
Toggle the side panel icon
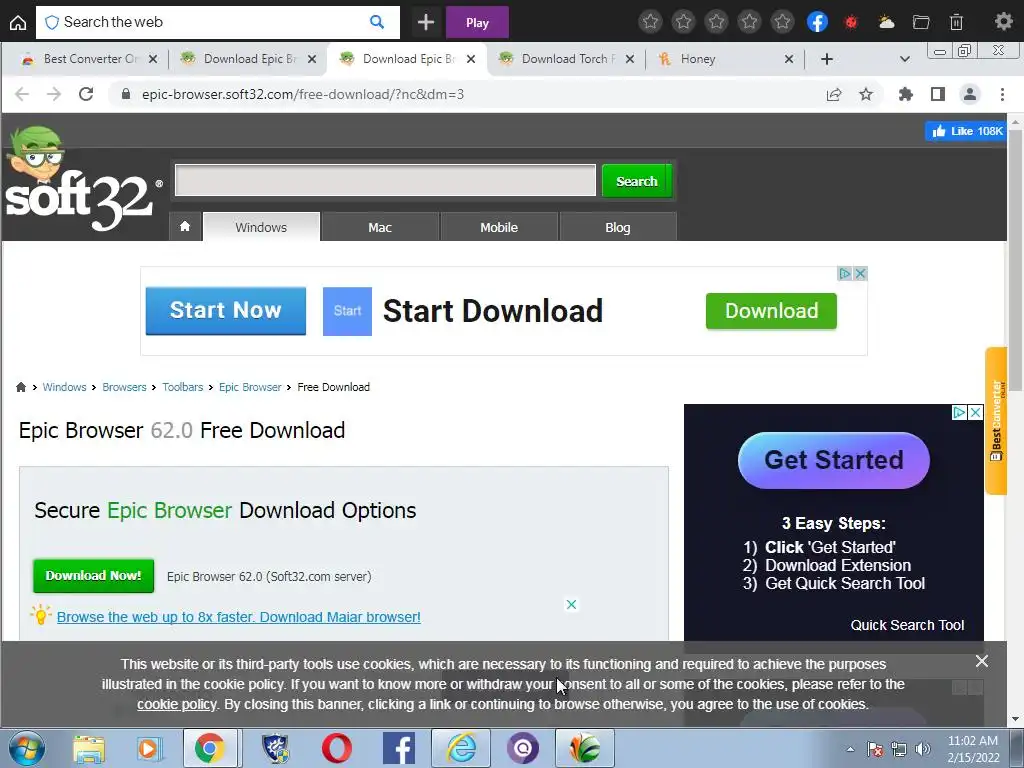[938, 95]
